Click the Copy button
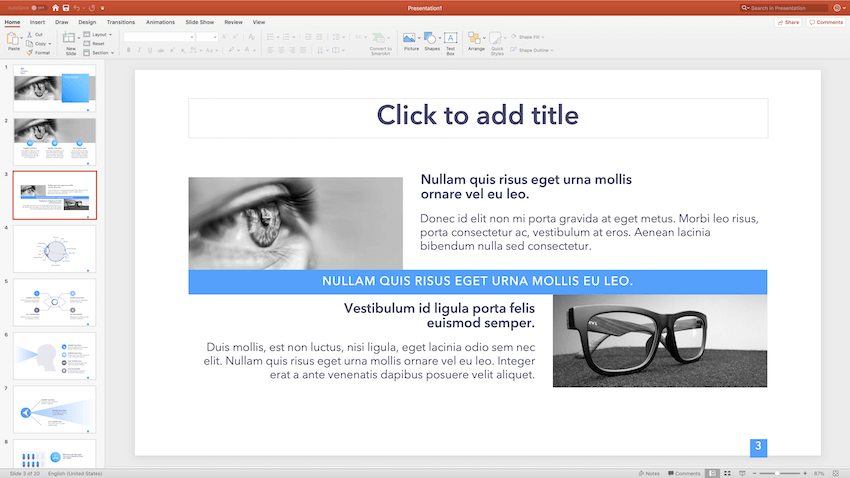The width and height of the screenshot is (850, 478). tap(37, 43)
